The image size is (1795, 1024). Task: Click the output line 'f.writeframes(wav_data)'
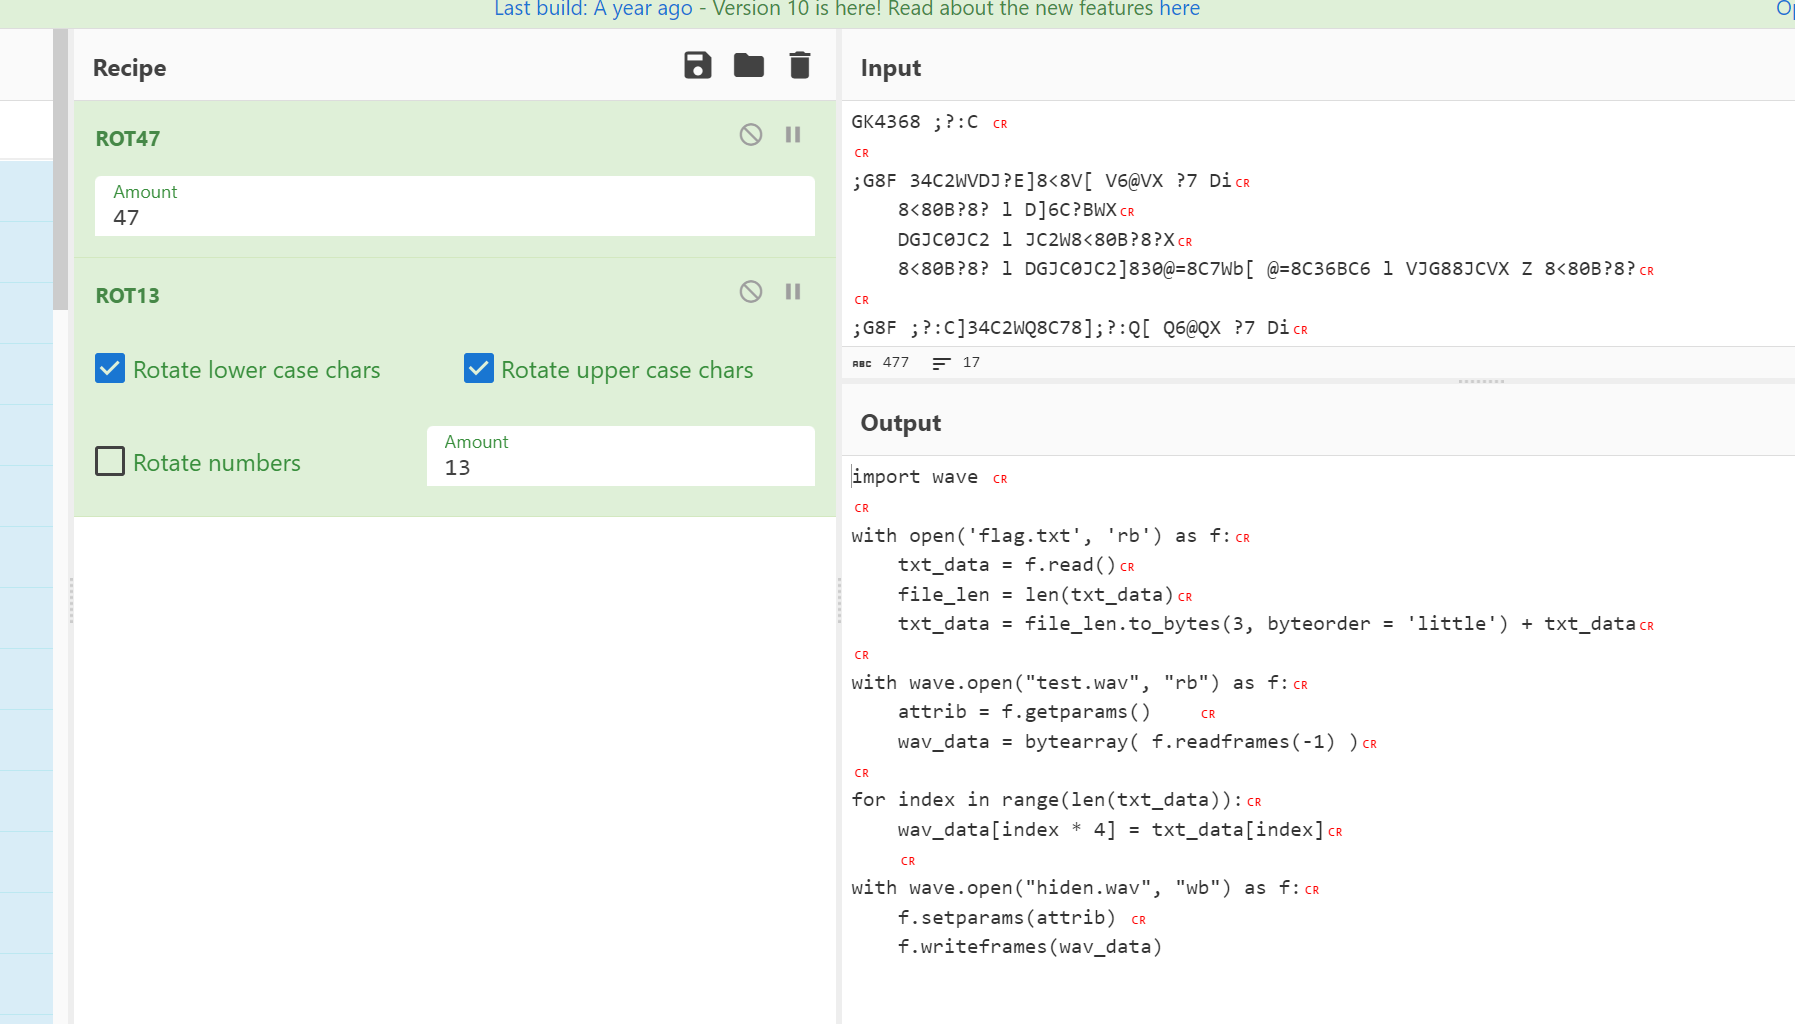1030,947
